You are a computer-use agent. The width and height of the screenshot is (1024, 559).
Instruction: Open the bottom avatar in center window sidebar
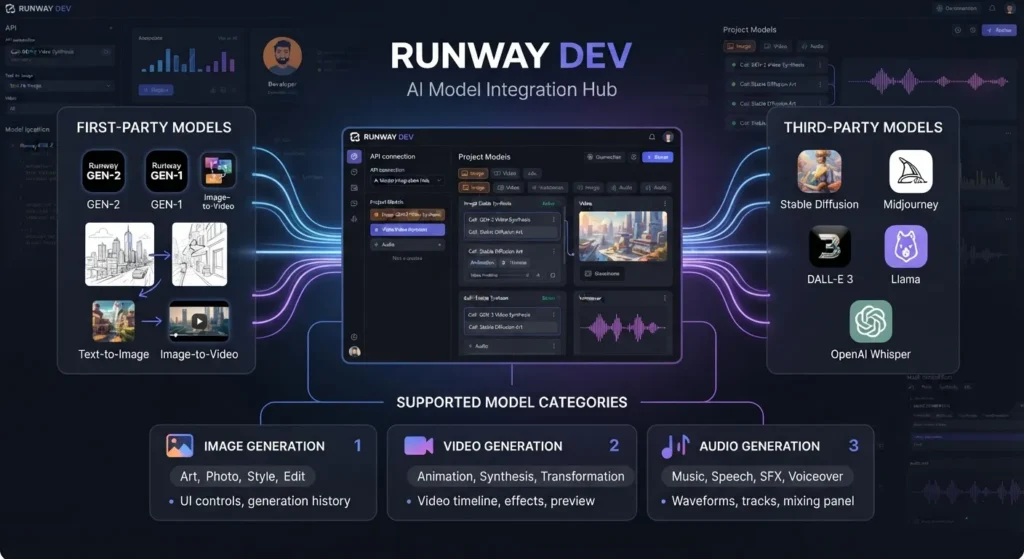355,351
